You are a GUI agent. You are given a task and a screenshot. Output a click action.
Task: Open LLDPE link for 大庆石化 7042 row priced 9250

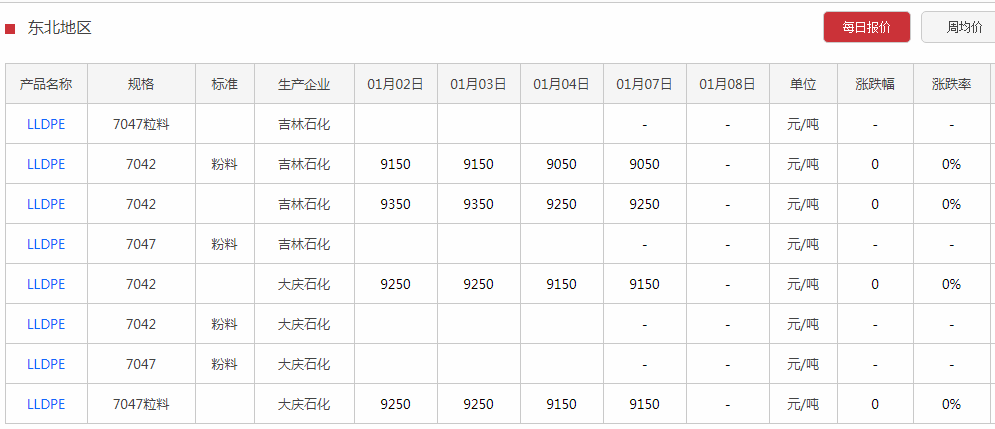46,284
